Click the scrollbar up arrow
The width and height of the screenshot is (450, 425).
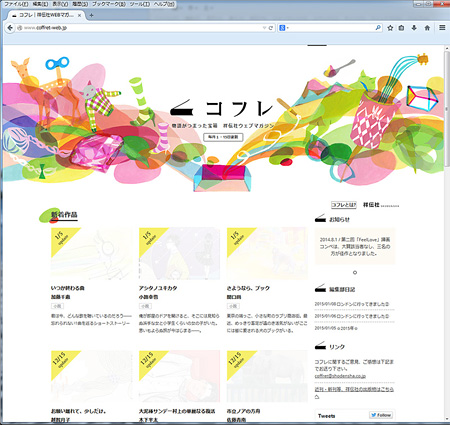[x=447, y=49]
